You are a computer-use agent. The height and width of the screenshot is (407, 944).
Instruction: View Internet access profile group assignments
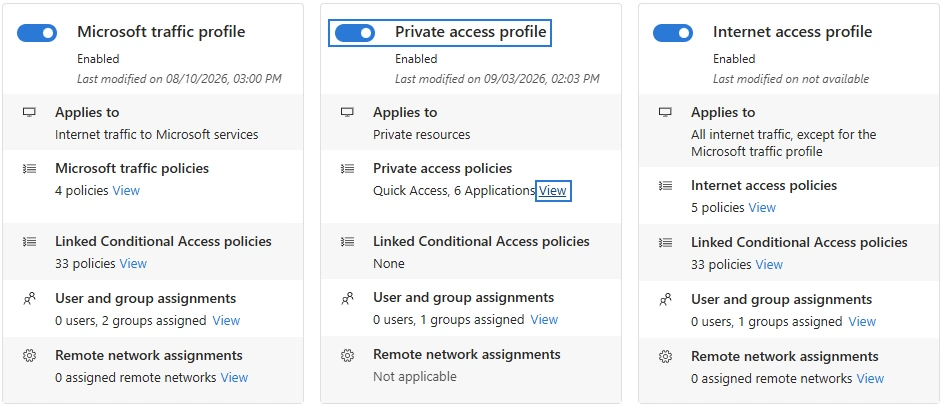(x=862, y=322)
